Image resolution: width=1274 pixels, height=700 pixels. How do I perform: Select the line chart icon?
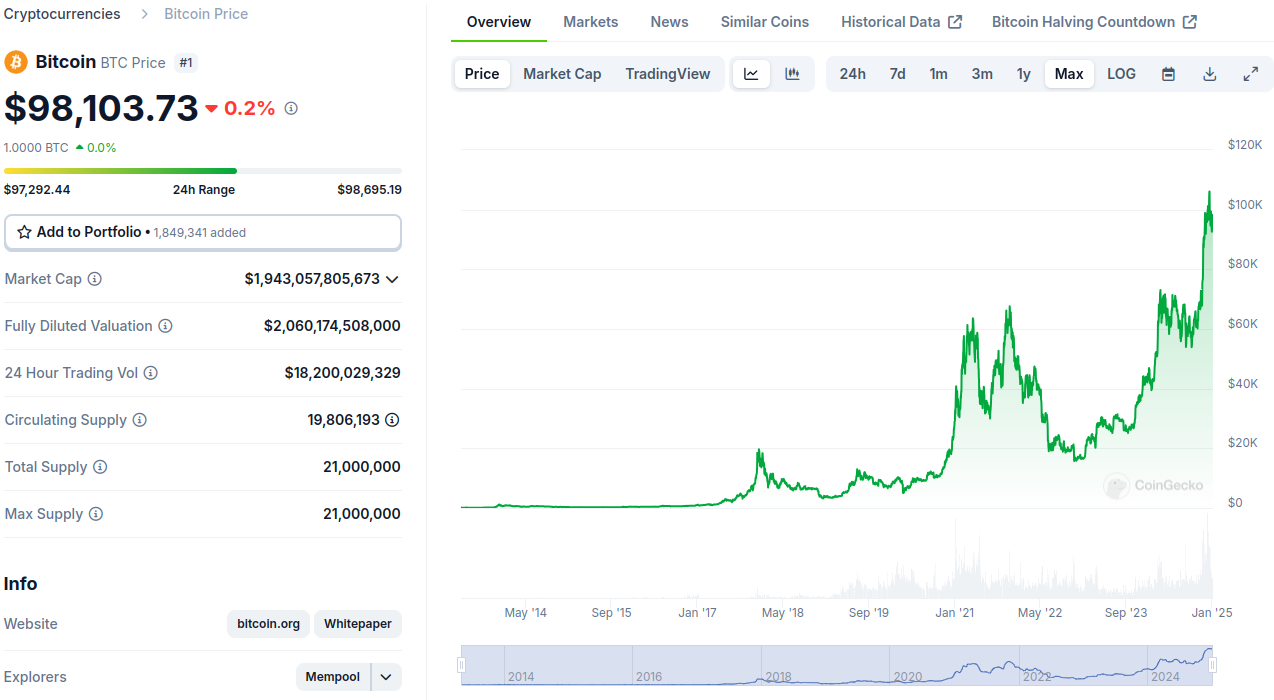coord(751,73)
